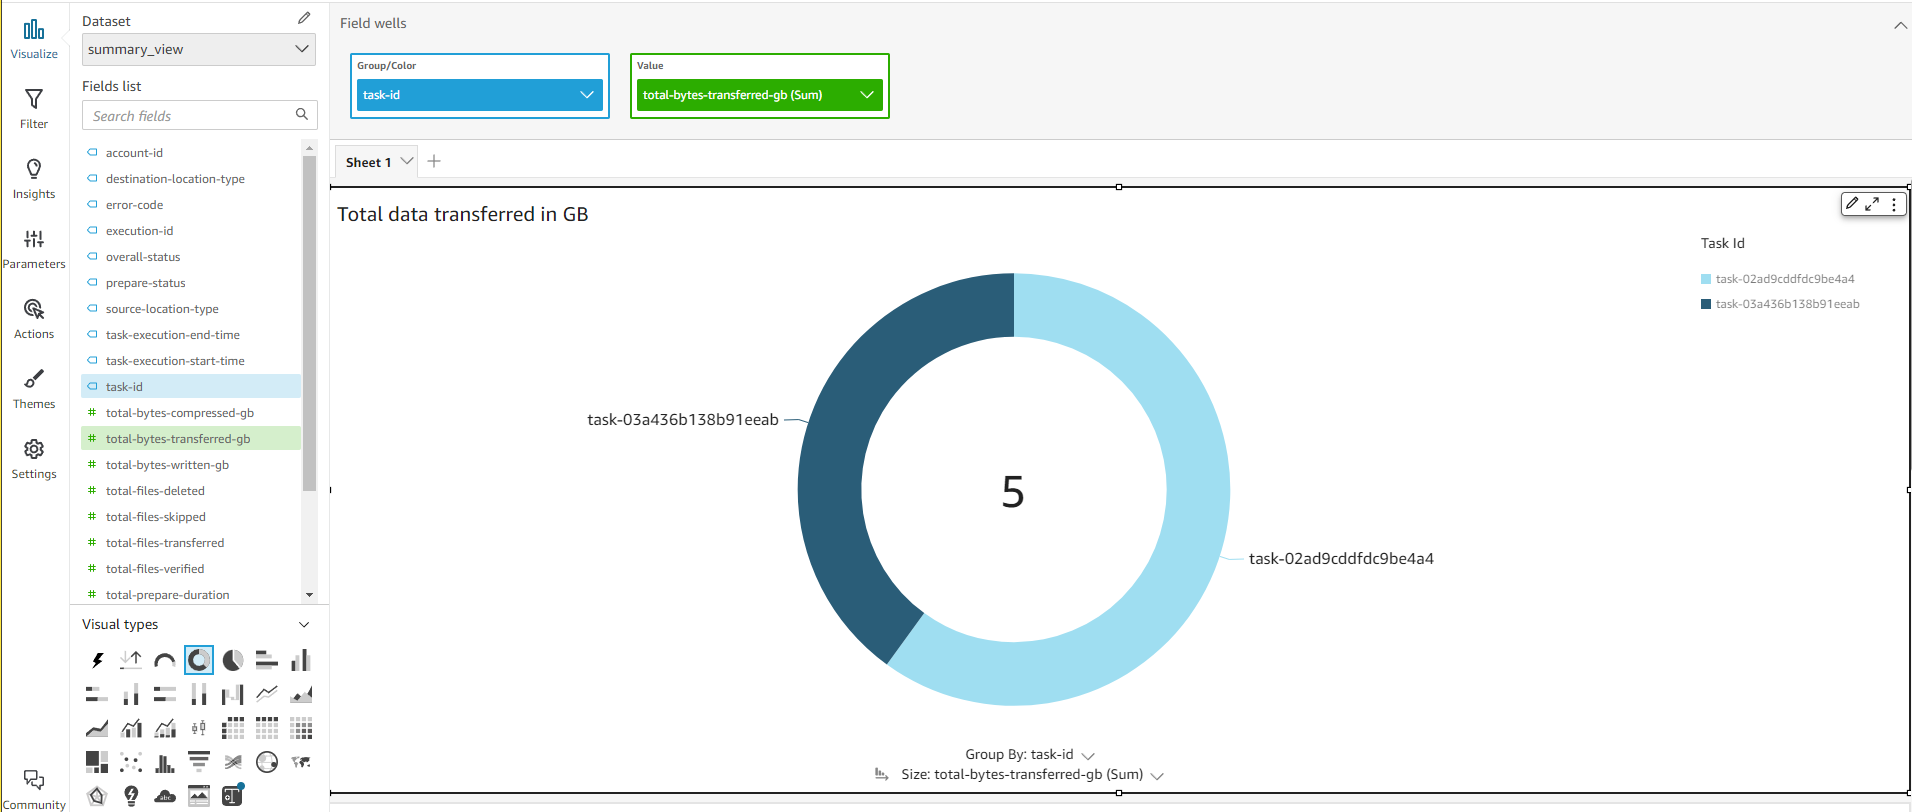This screenshot has height=812, width=1912.
Task: Select the Insight lightbulb visual type
Action: 131,796
